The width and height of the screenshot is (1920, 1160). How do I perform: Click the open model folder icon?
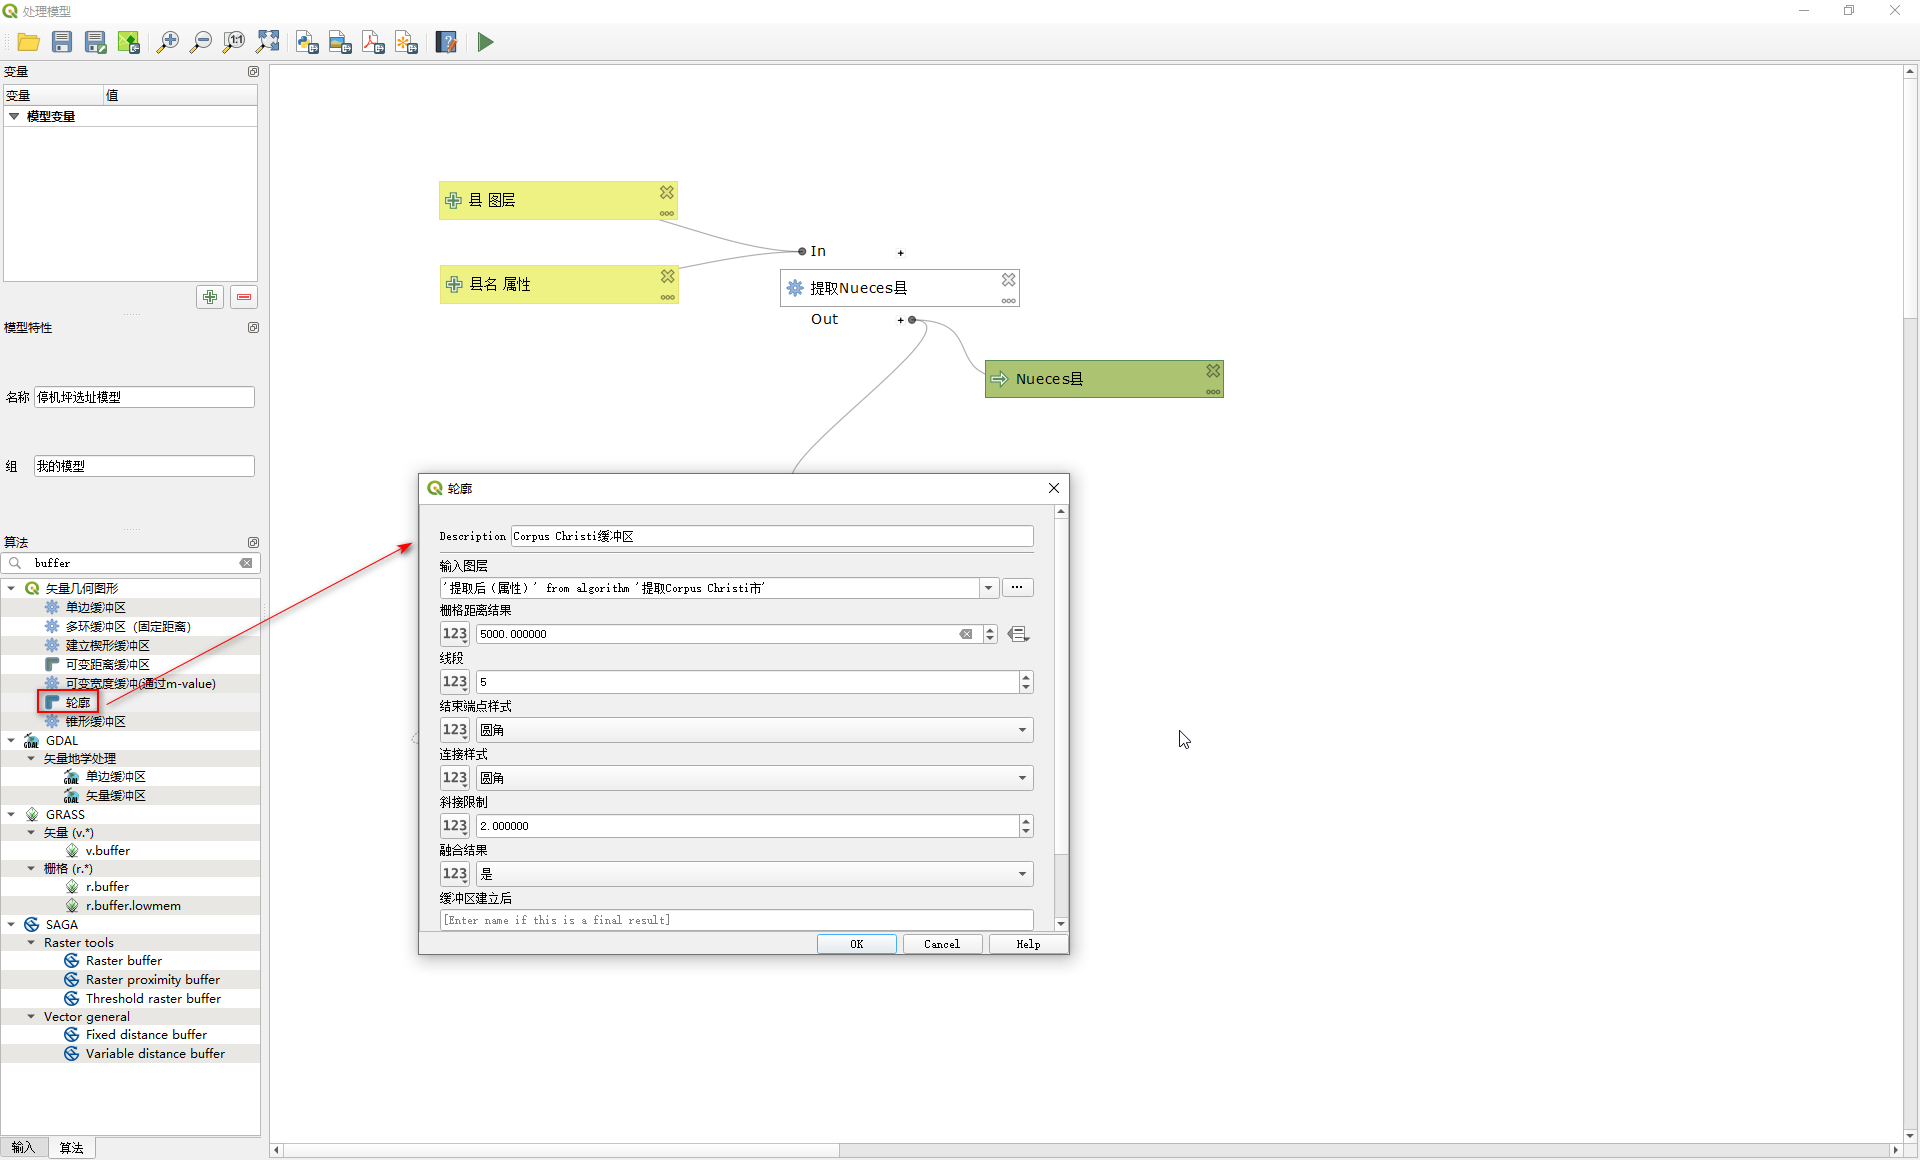(28, 42)
